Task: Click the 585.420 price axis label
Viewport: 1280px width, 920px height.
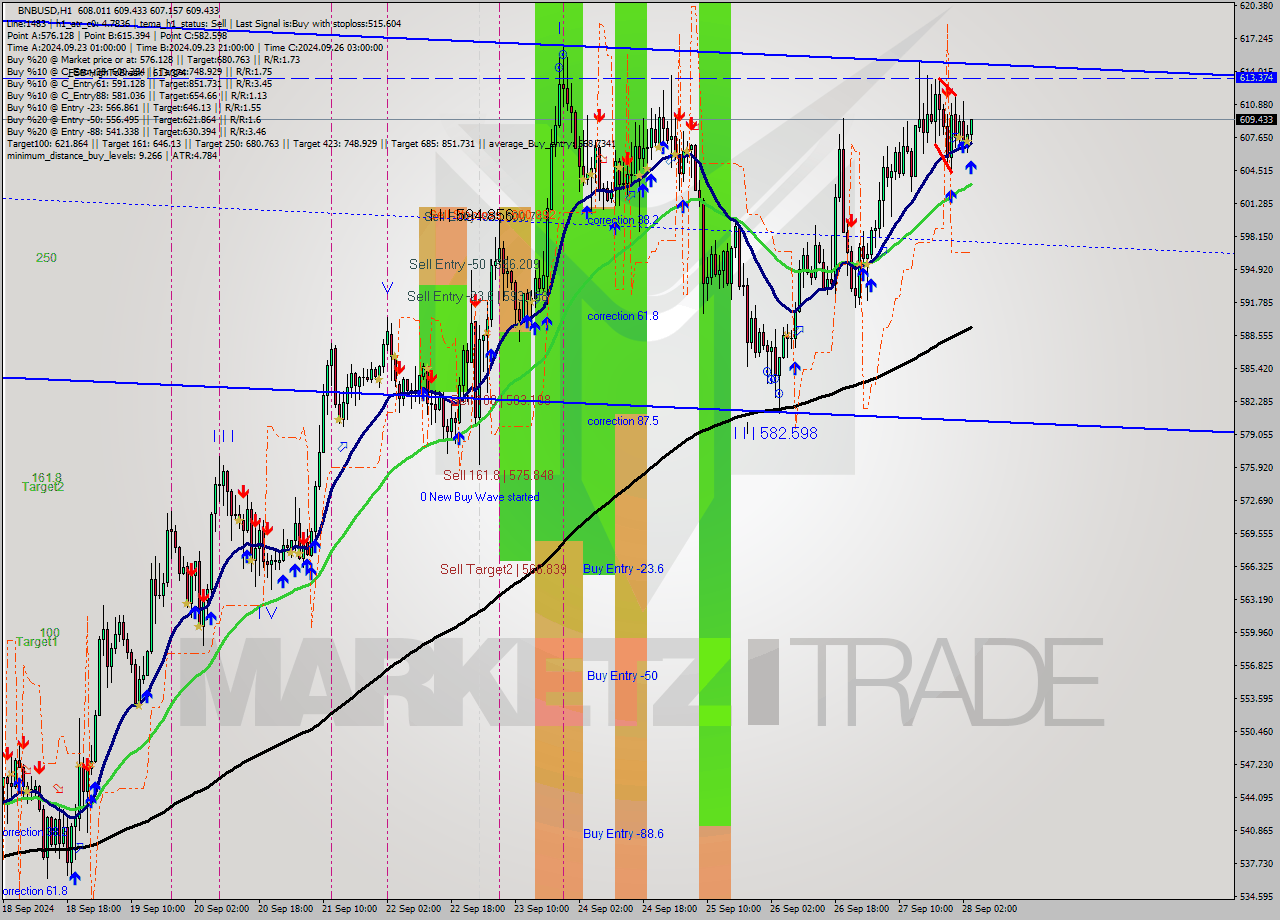Action: click(1256, 369)
